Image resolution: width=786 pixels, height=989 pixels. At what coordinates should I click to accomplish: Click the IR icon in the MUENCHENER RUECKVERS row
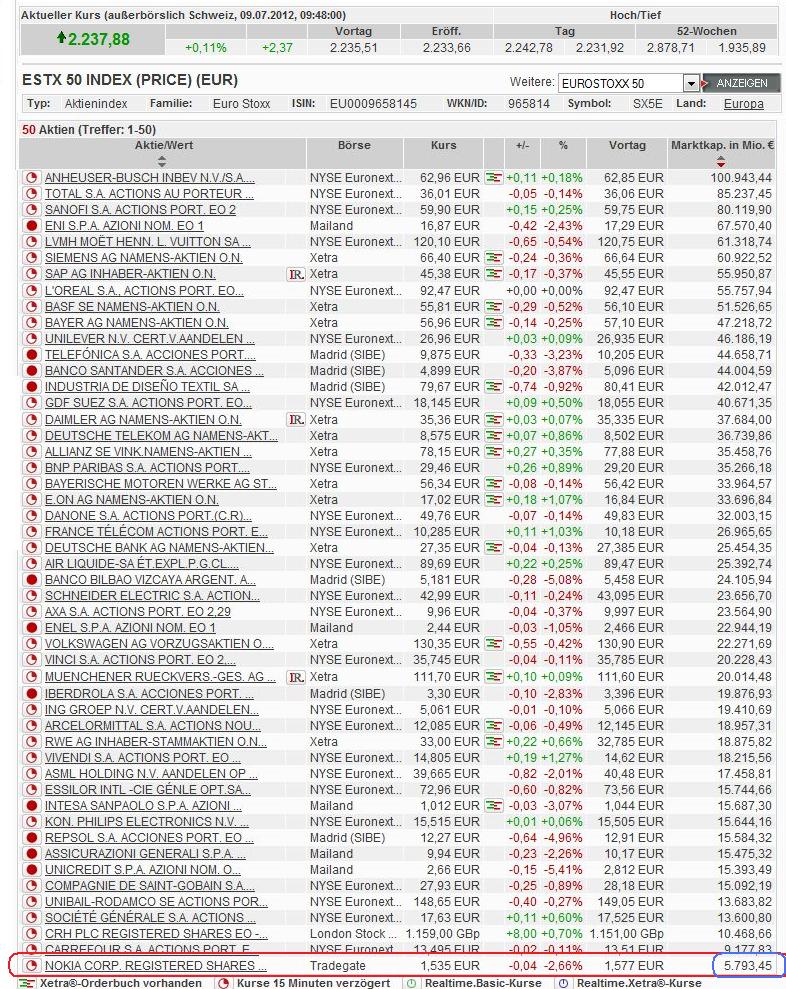click(296, 677)
